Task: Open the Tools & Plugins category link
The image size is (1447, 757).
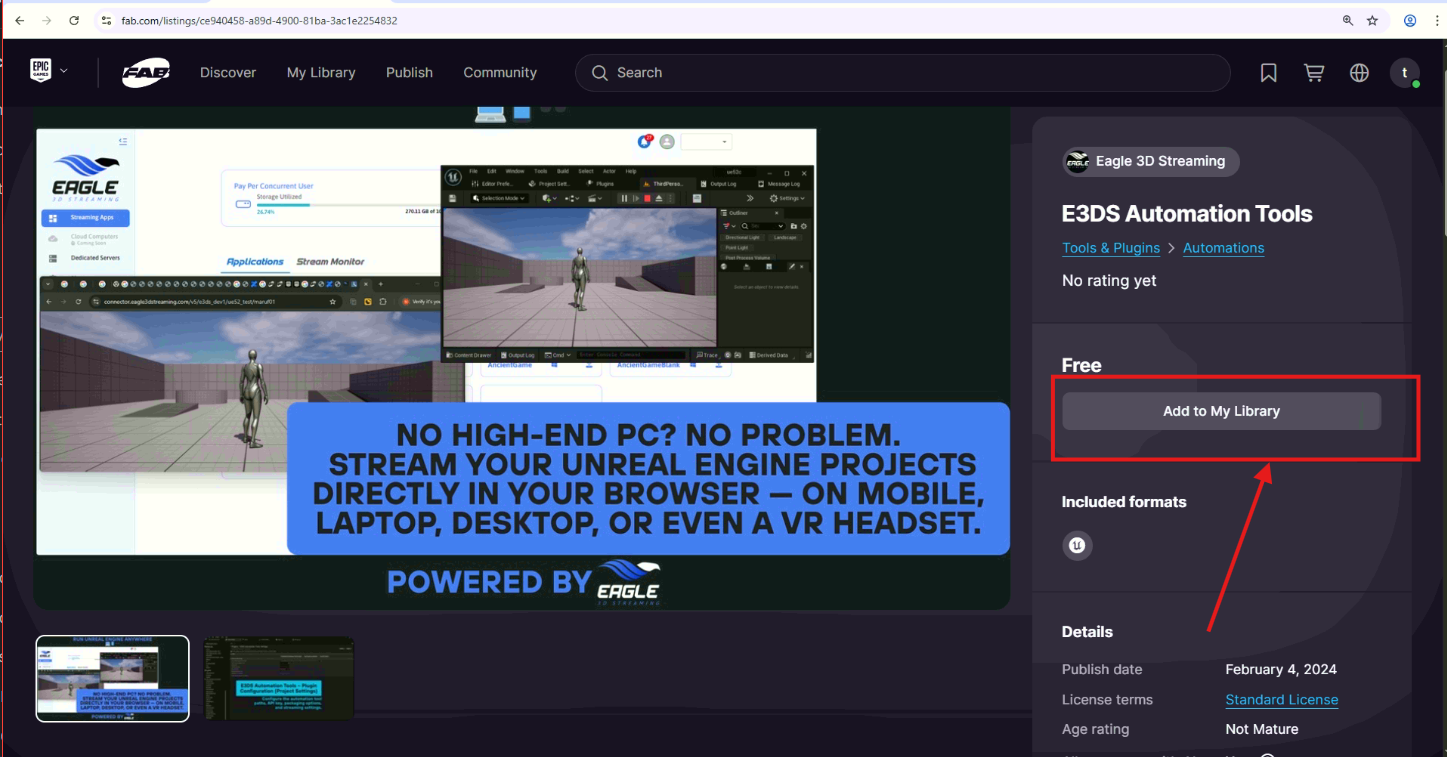Action: click(1111, 248)
